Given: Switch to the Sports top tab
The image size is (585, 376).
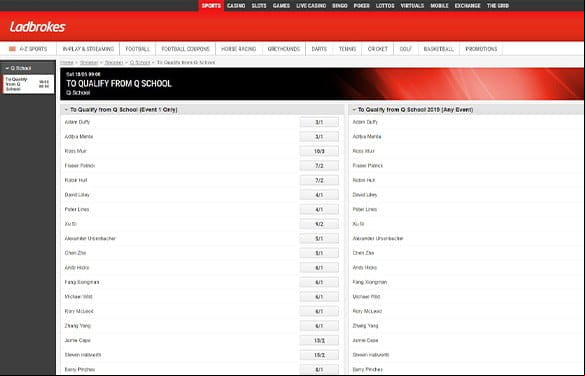Looking at the screenshot, I should (211, 6).
